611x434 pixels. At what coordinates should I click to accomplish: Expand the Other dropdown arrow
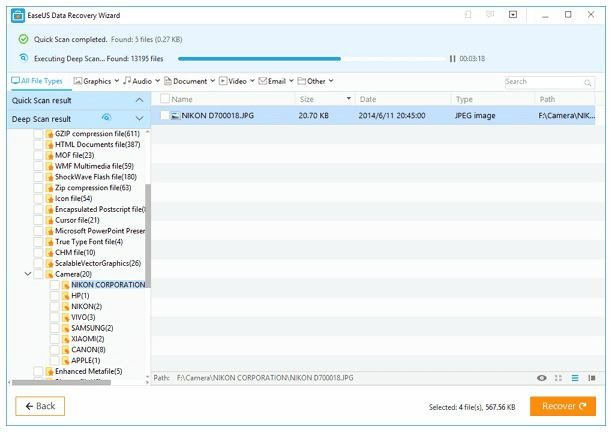pyautogui.click(x=331, y=81)
